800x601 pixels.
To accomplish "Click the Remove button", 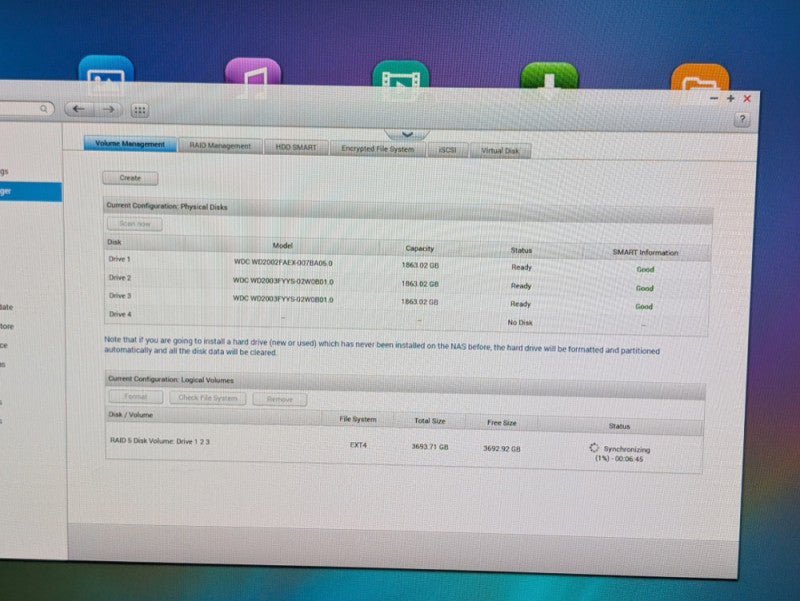I will click(x=280, y=399).
